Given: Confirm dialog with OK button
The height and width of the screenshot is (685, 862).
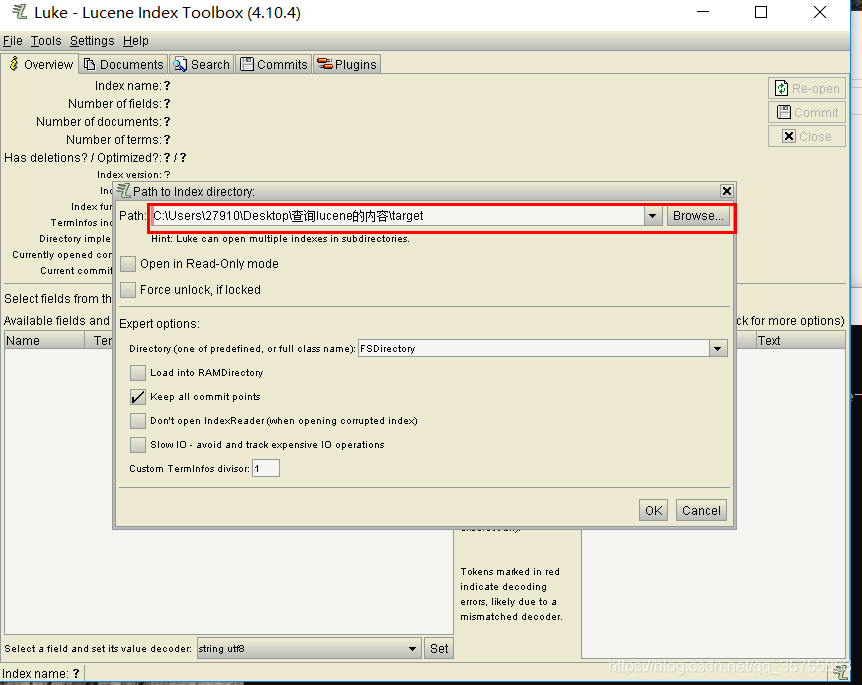Looking at the screenshot, I should 653,511.
